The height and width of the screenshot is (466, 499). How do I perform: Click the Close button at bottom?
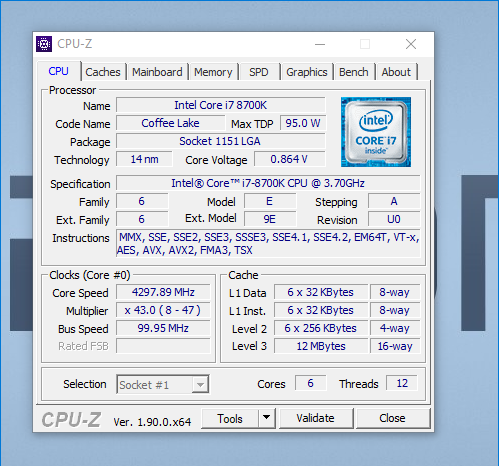coord(392,418)
